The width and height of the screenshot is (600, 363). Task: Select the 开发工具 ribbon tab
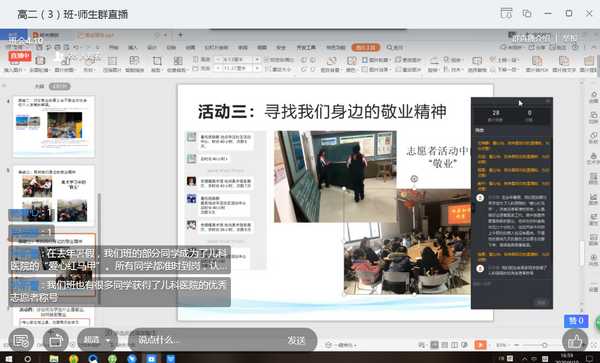tap(306, 47)
